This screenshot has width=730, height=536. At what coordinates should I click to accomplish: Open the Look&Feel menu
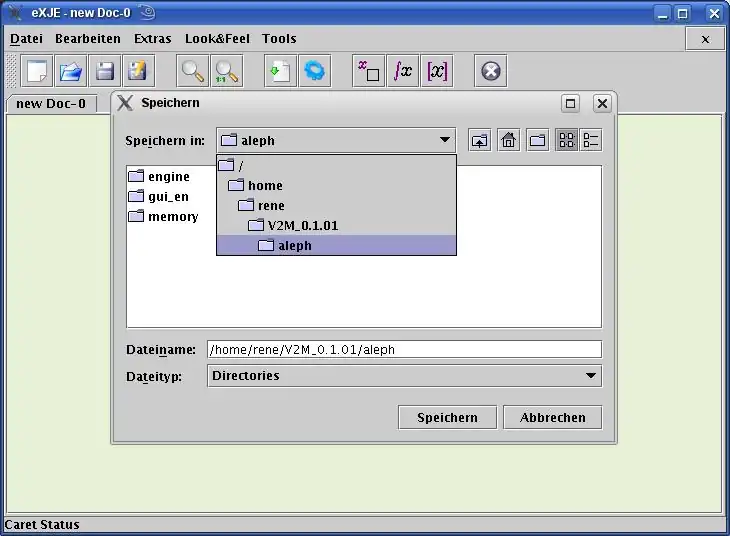[216, 39]
